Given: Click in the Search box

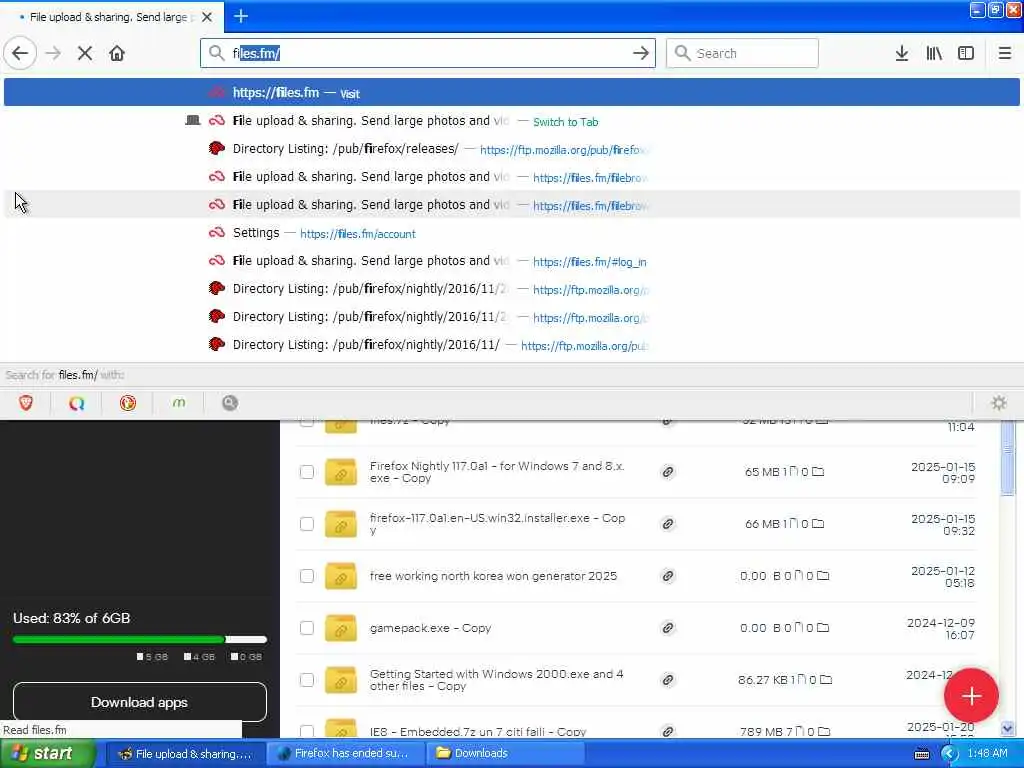Looking at the screenshot, I should [x=742, y=53].
